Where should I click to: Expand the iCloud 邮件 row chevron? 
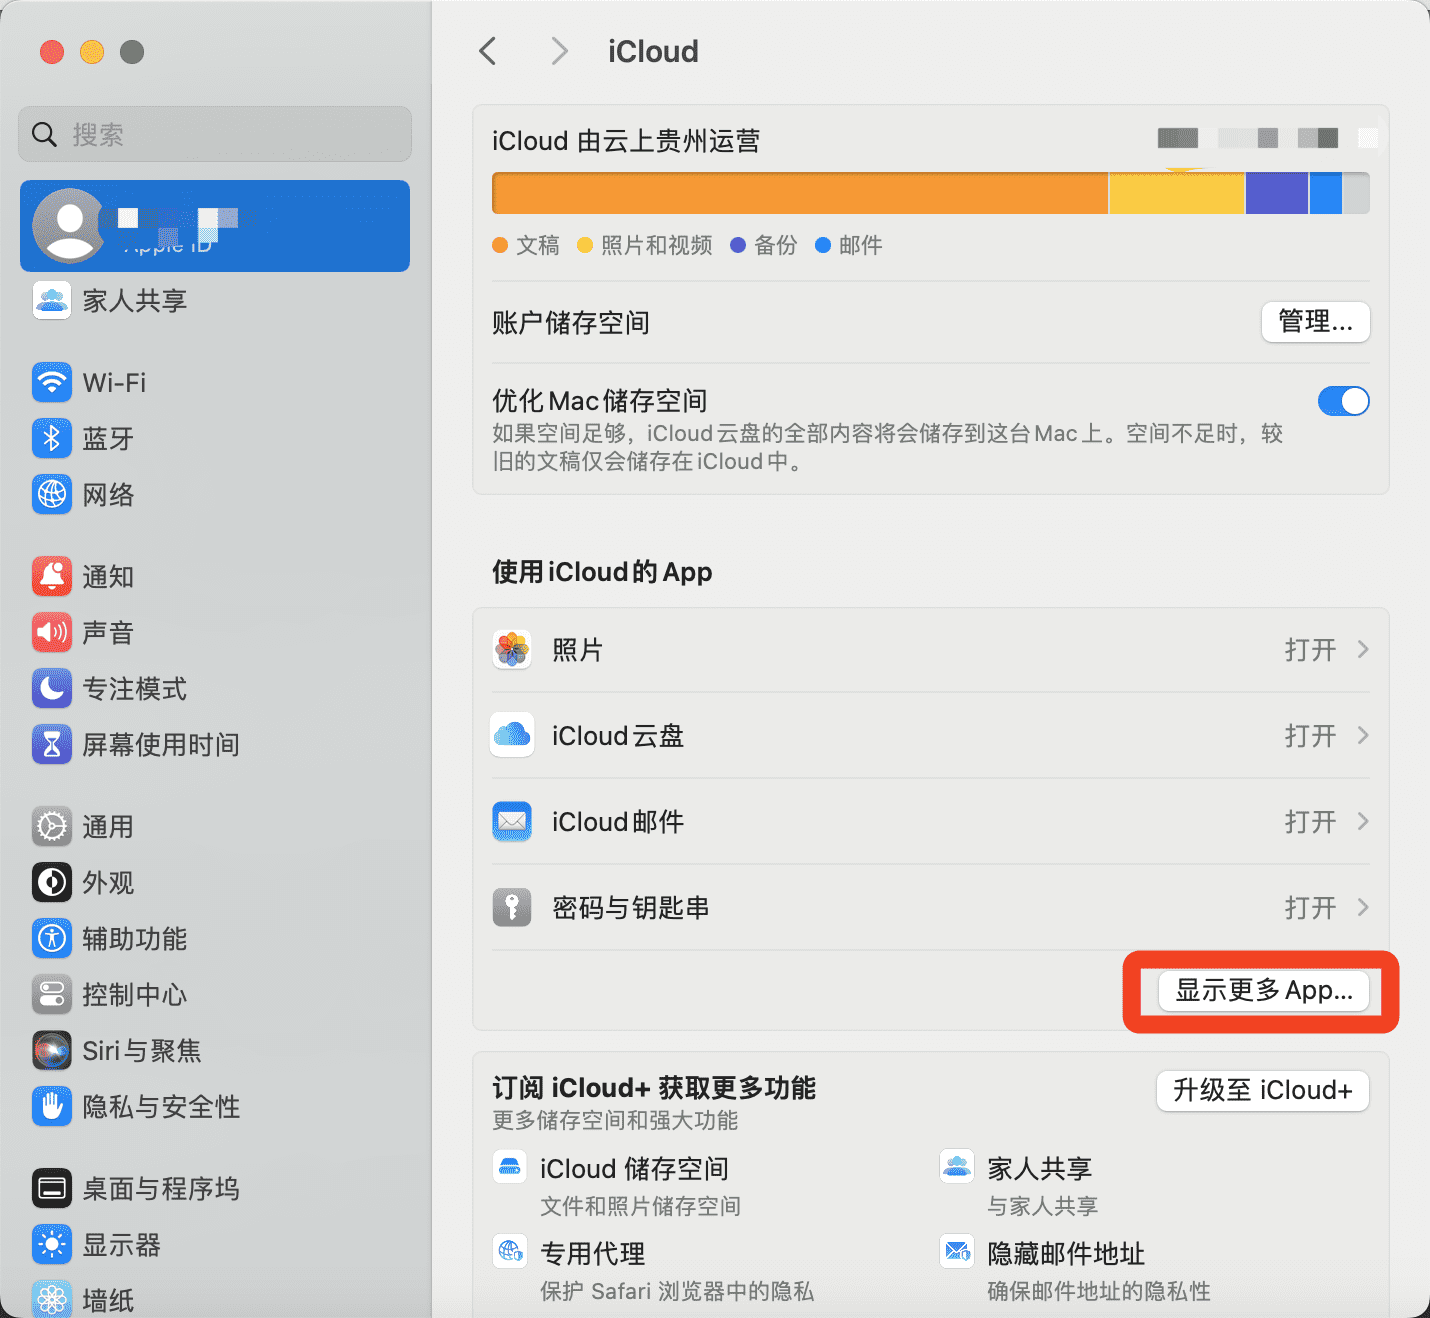(x=1362, y=822)
